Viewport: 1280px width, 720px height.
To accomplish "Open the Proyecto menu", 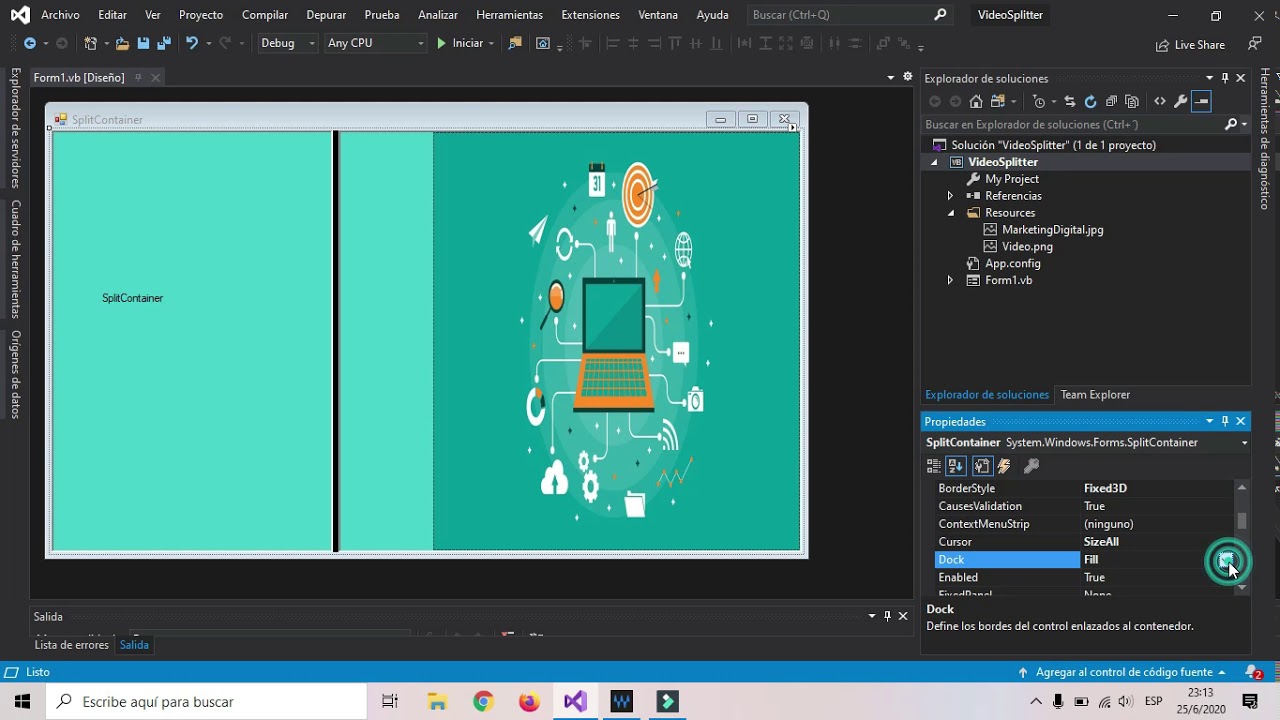I will 200,15.
